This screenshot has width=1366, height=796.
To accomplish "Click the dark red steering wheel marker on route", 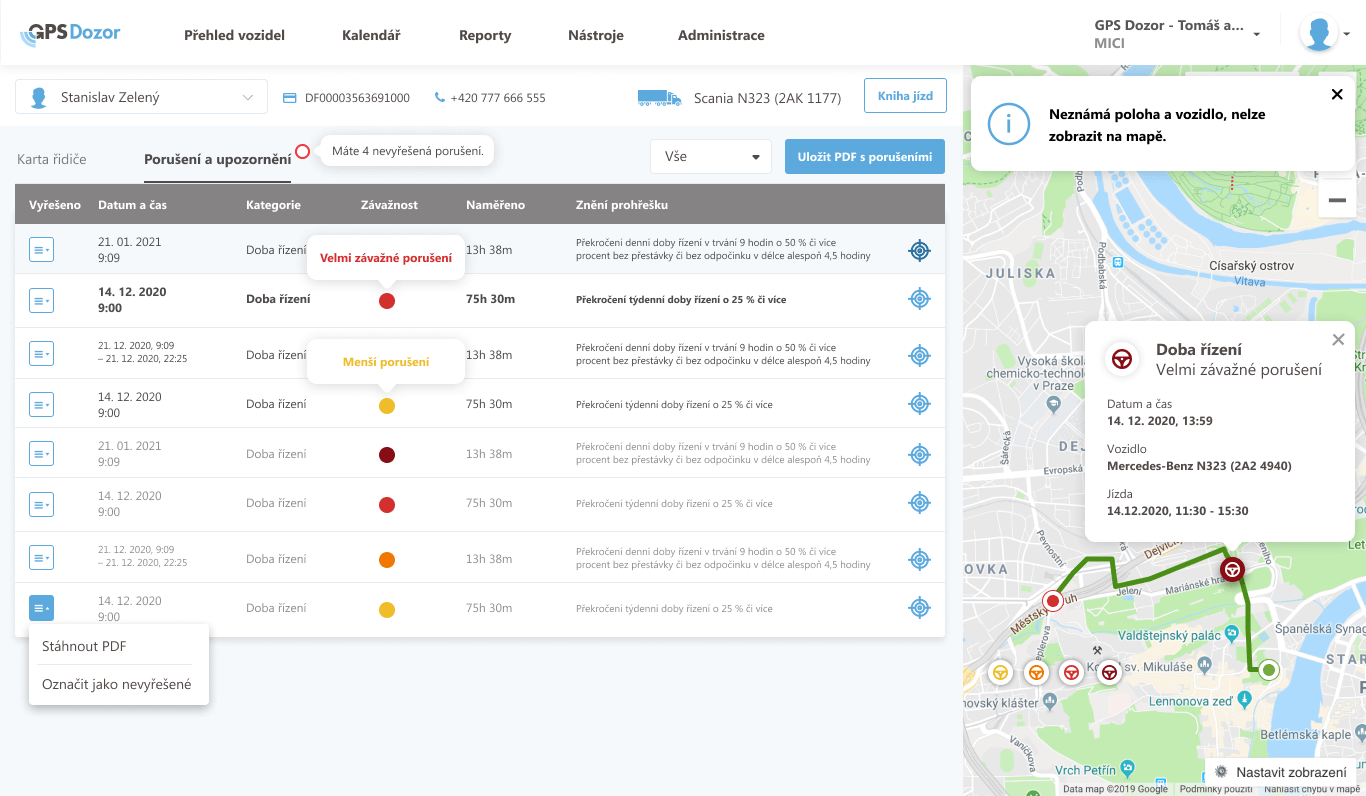I will [x=1232, y=570].
